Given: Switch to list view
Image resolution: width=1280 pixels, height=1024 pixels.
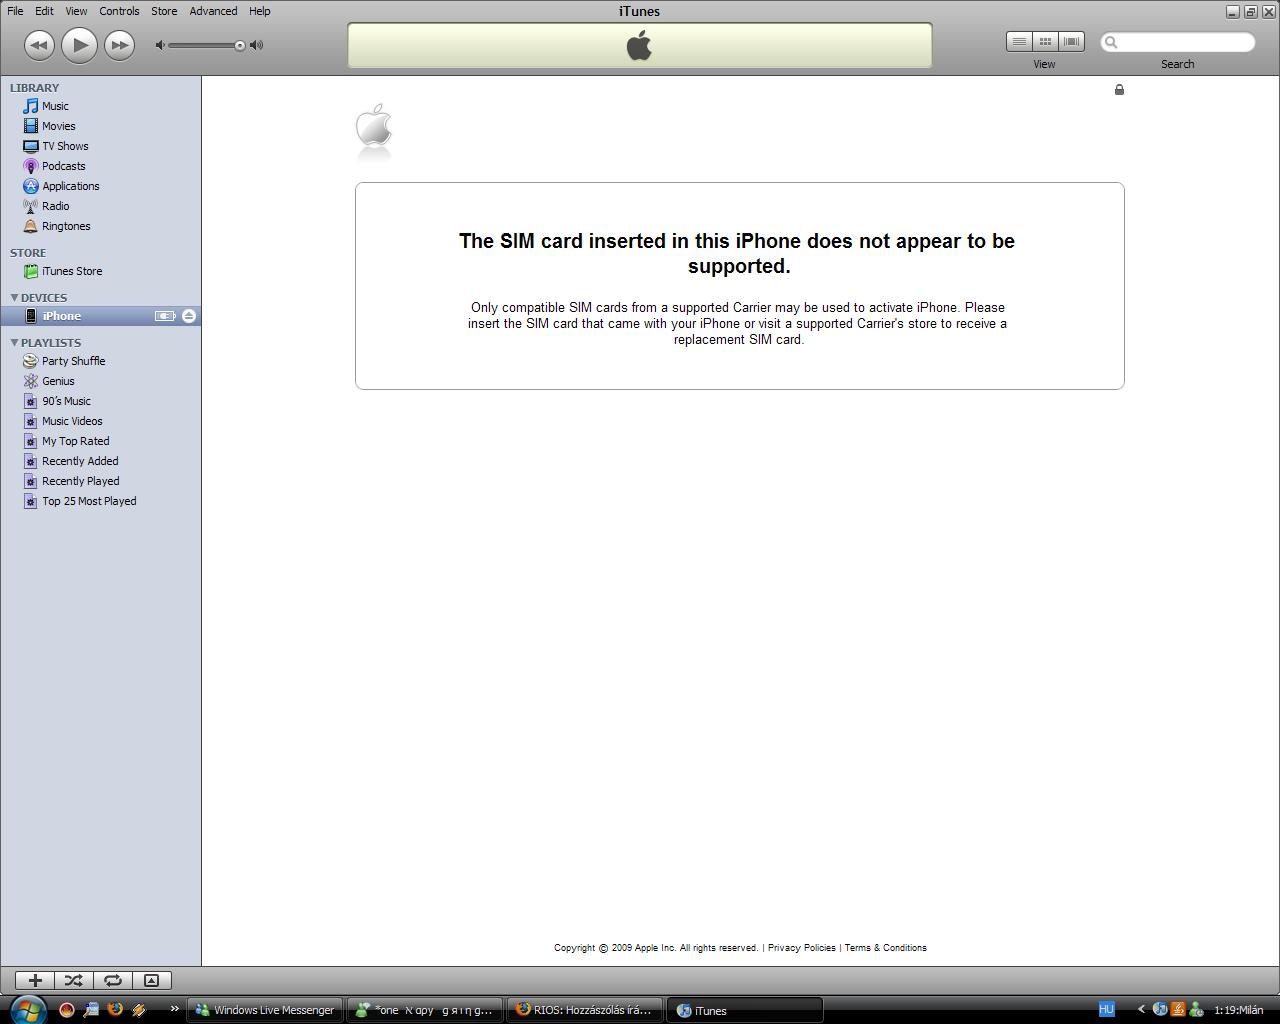Looking at the screenshot, I should (x=1019, y=42).
